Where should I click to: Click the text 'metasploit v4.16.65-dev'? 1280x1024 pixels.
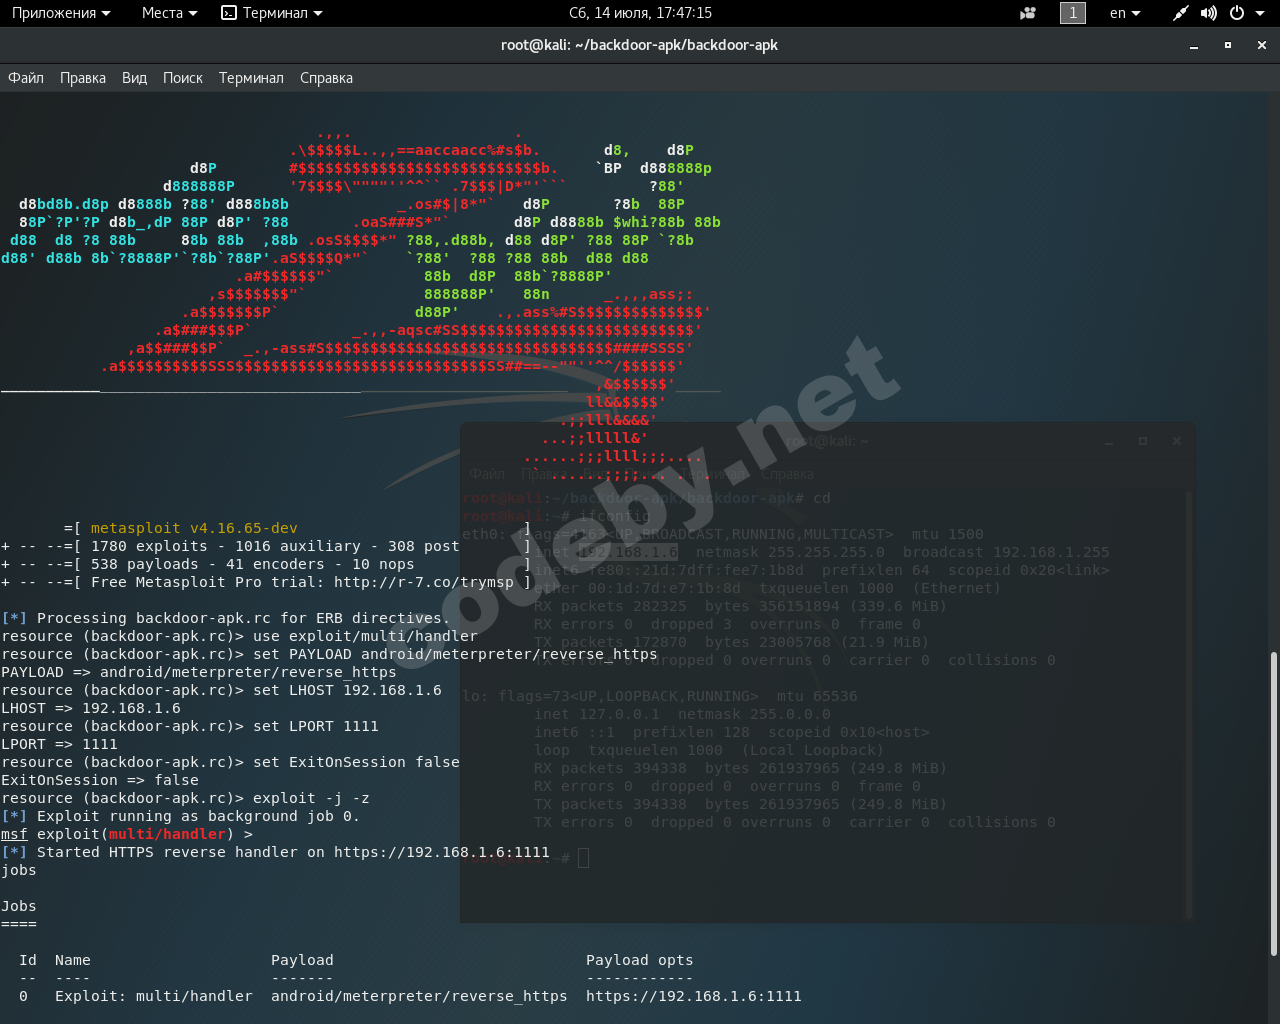pyautogui.click(x=194, y=528)
